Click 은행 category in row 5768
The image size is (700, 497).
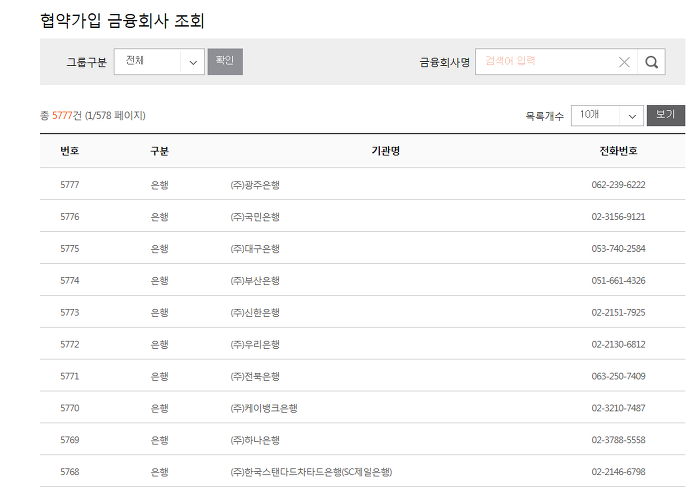tap(159, 472)
